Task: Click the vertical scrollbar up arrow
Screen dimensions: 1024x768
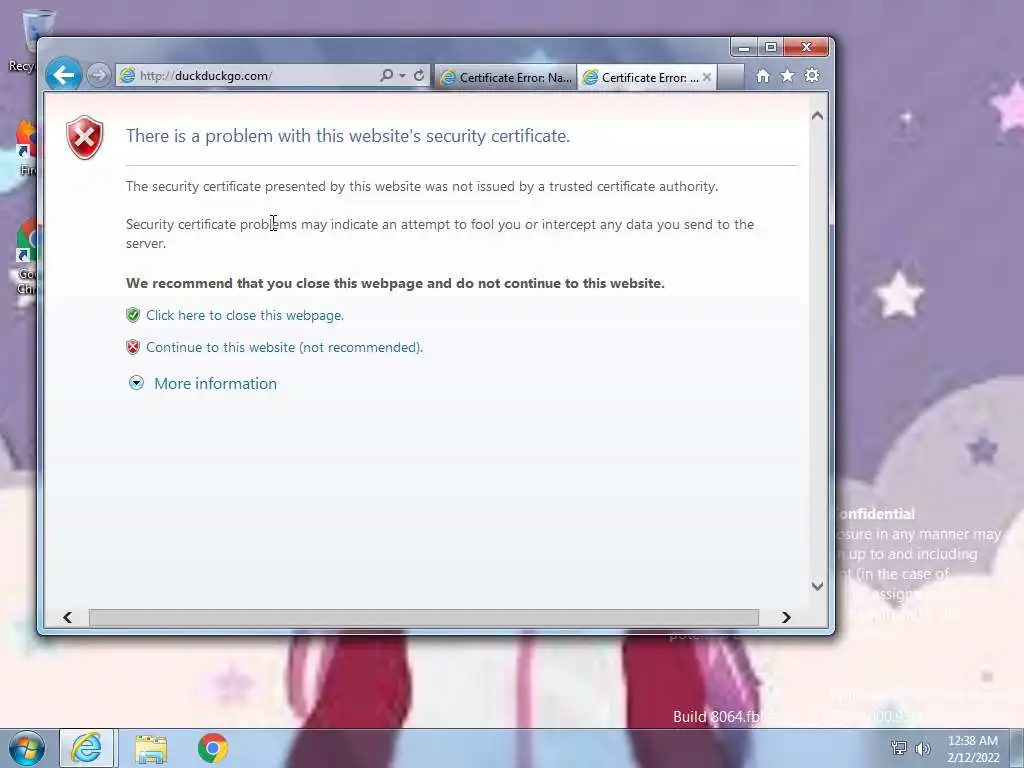Action: pyautogui.click(x=817, y=116)
